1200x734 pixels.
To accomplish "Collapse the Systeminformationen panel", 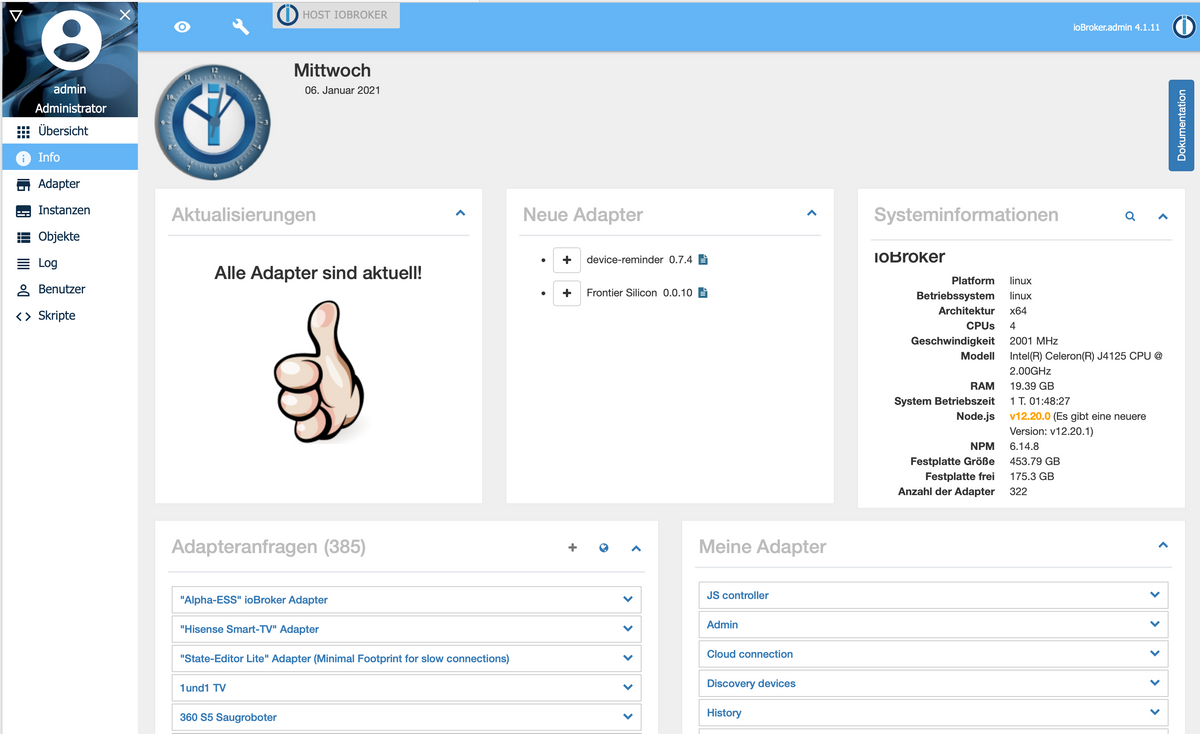I will coord(1163,216).
